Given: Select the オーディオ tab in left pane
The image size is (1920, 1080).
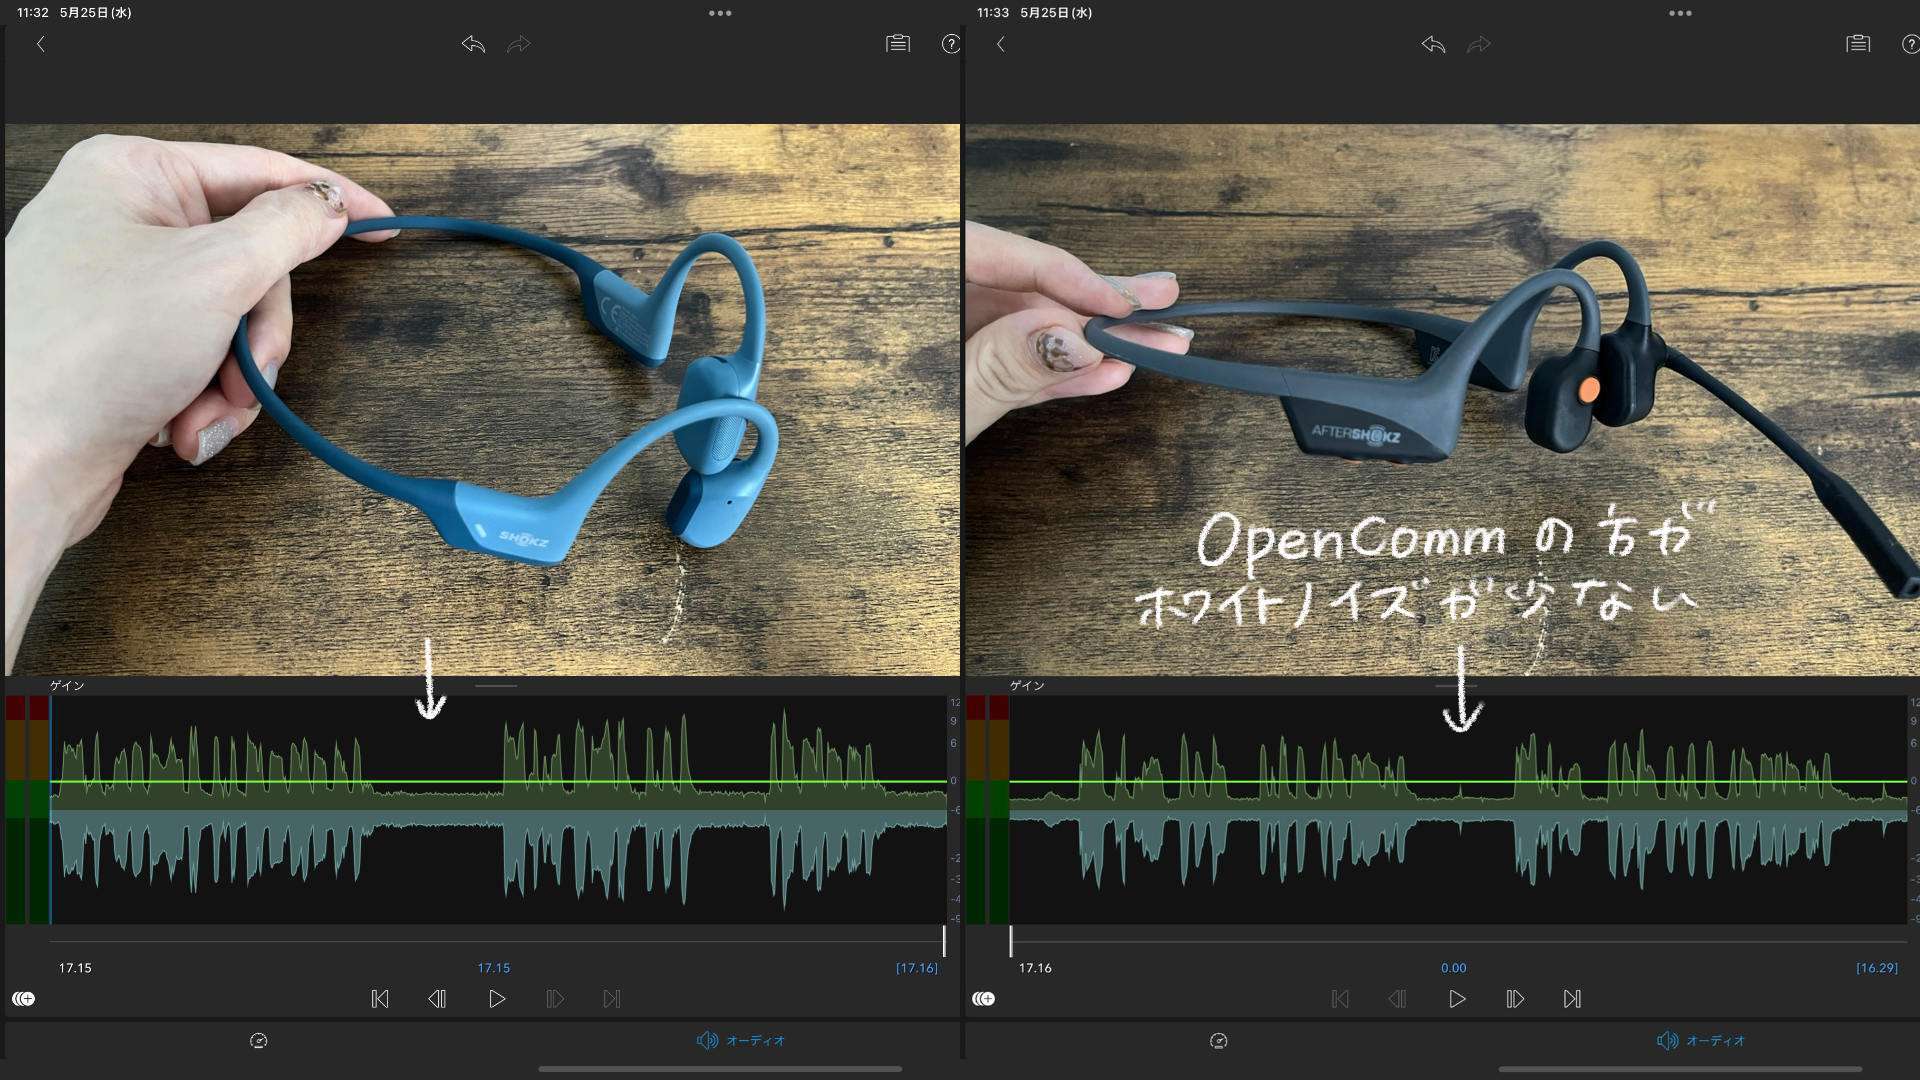Looking at the screenshot, I should click(741, 1041).
